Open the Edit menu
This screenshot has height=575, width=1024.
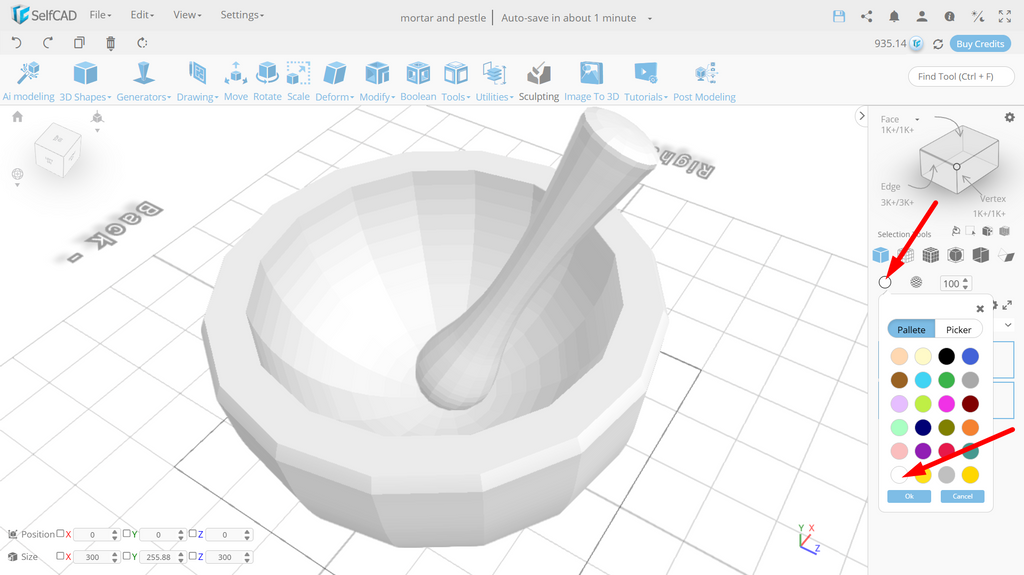pos(142,15)
